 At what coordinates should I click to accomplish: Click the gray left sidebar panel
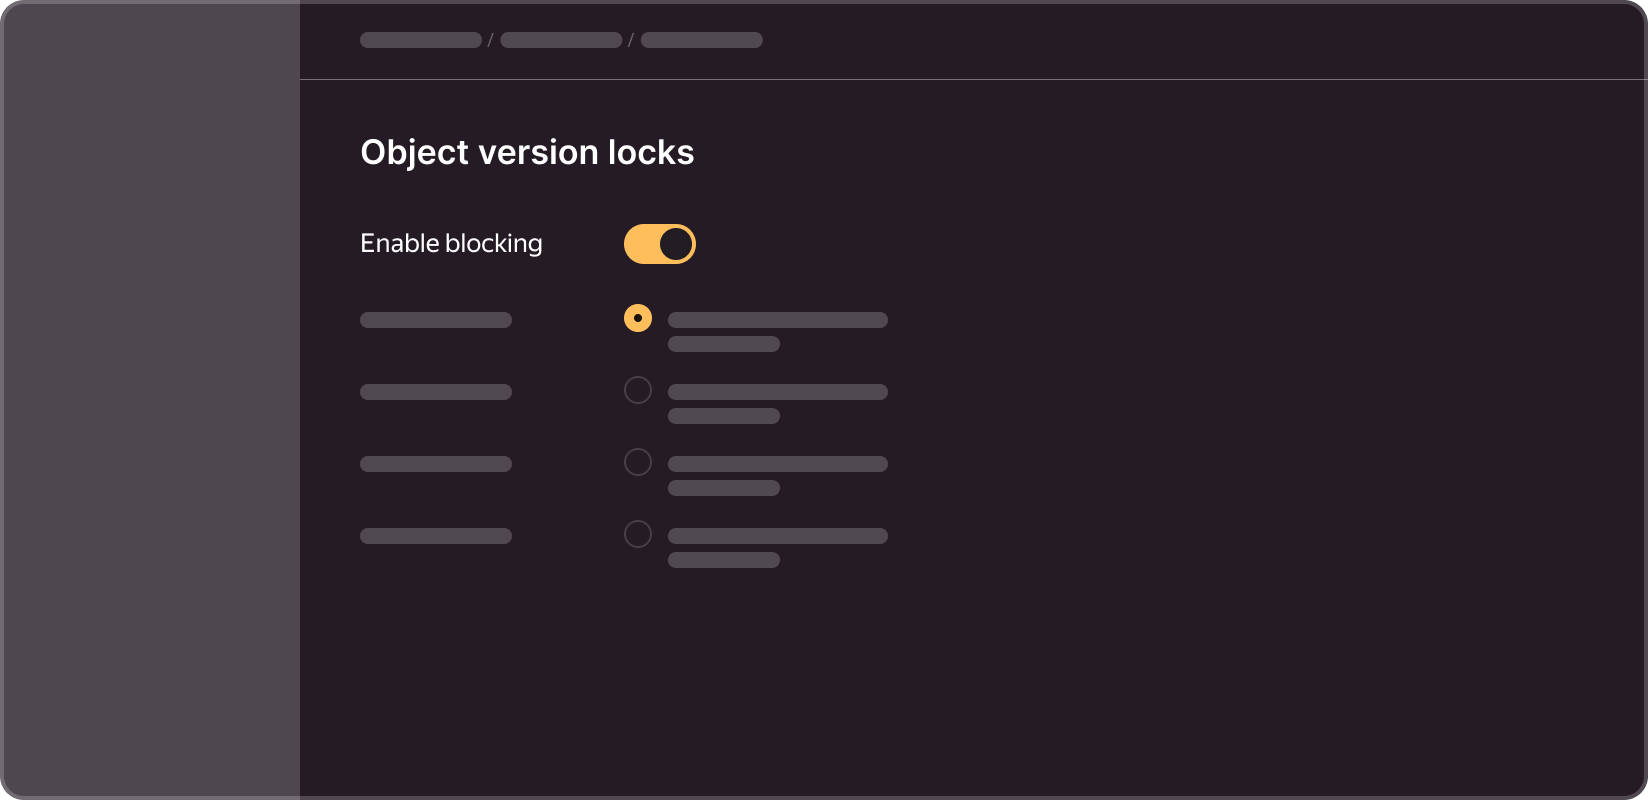point(150,400)
